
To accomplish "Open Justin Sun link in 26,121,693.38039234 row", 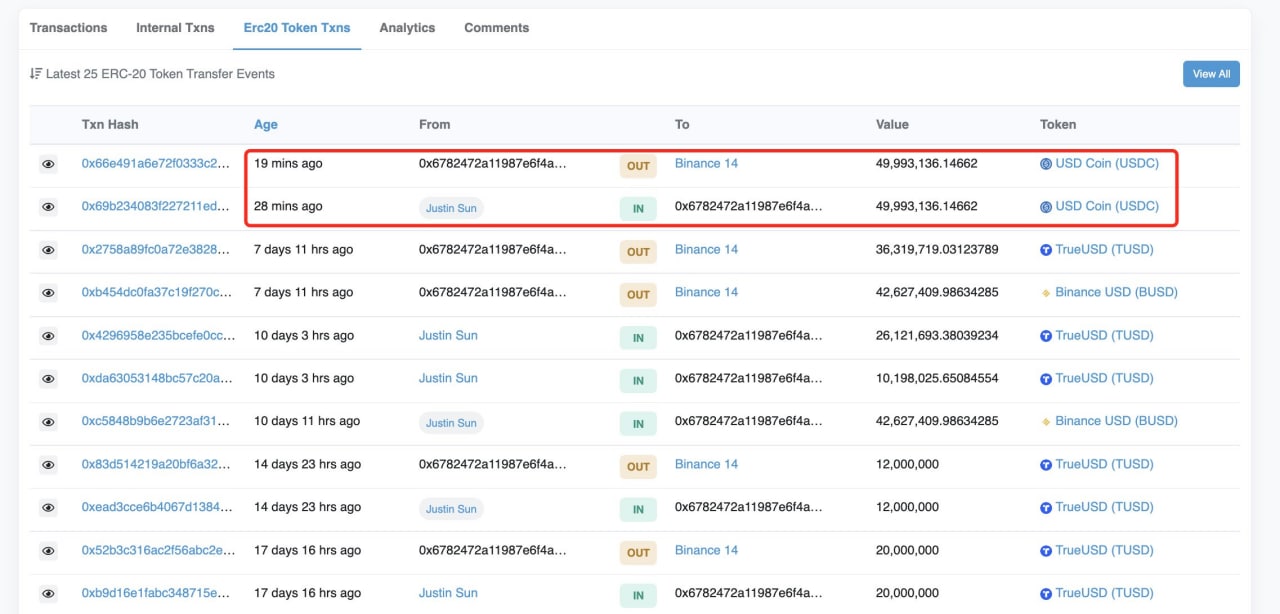I will pos(448,335).
